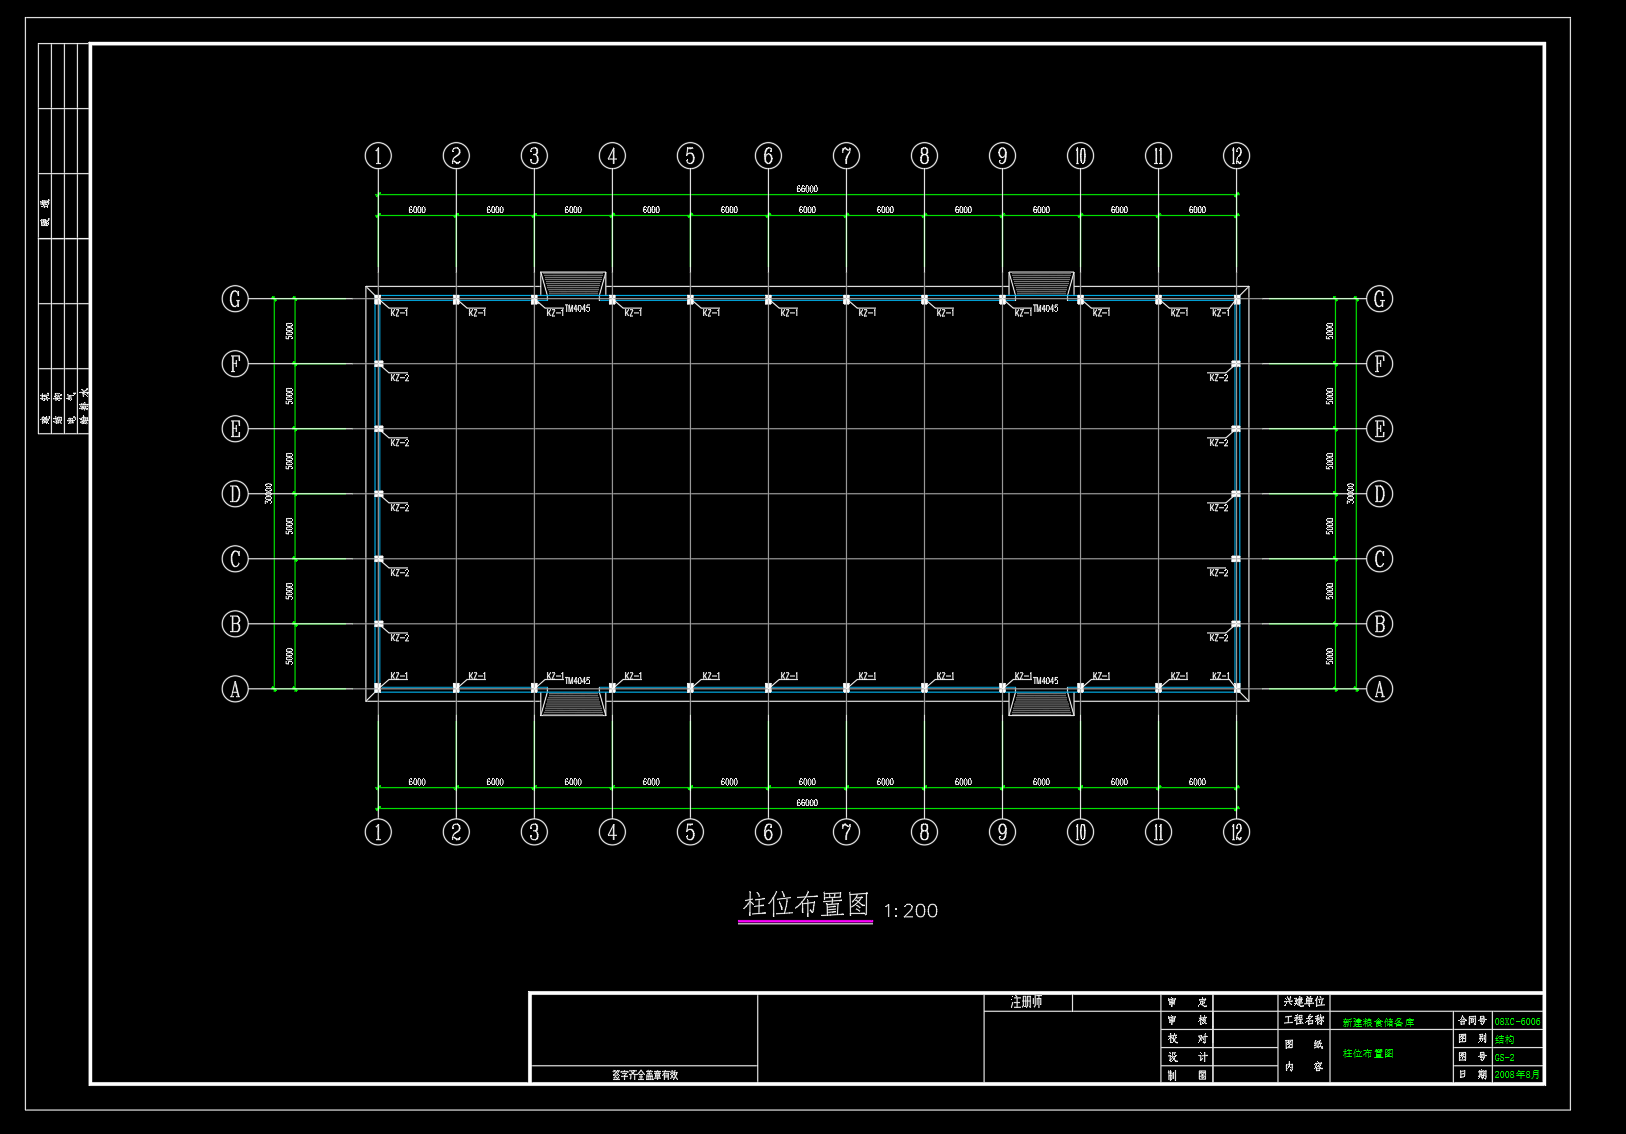Select the 30000 overall dimension on the right
This screenshot has height=1134, width=1626.
(1350, 493)
